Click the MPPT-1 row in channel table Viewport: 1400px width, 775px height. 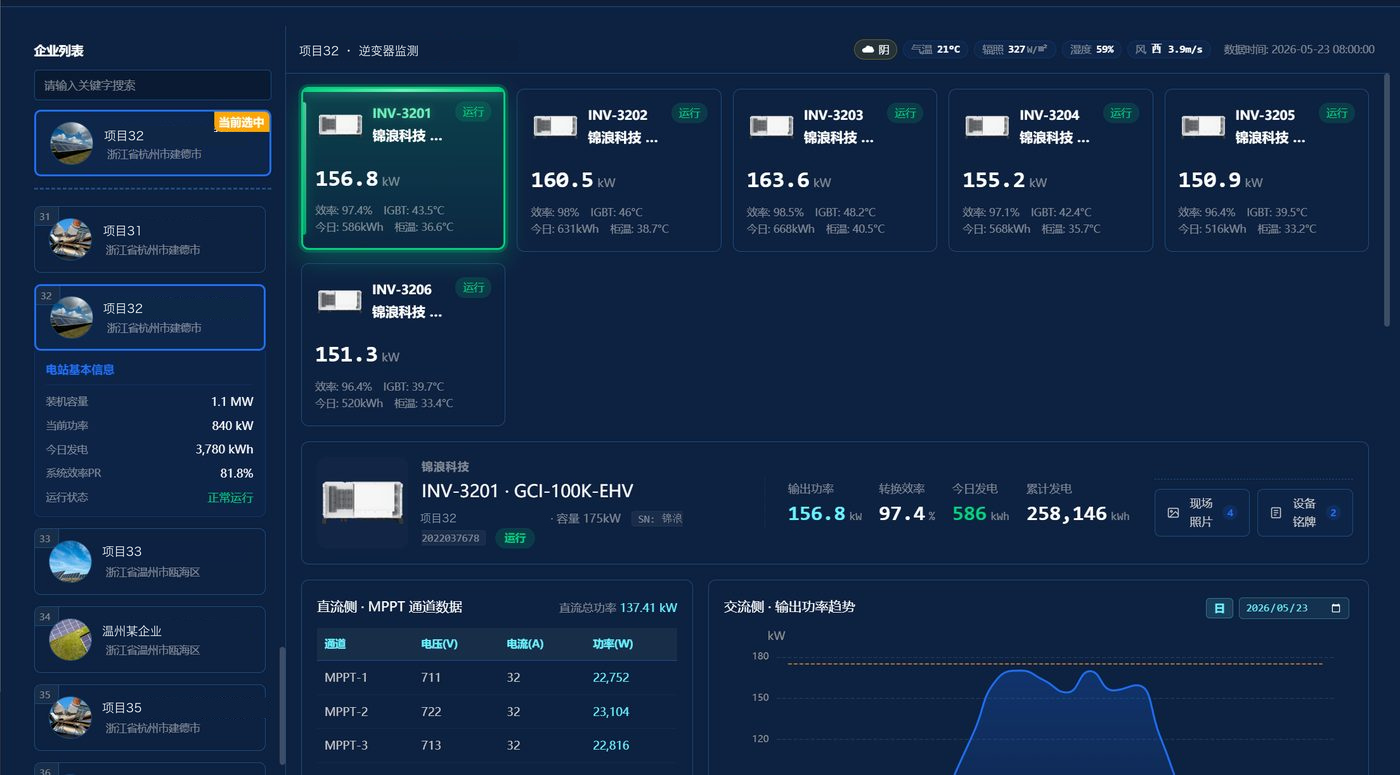pyautogui.click(x=497, y=678)
